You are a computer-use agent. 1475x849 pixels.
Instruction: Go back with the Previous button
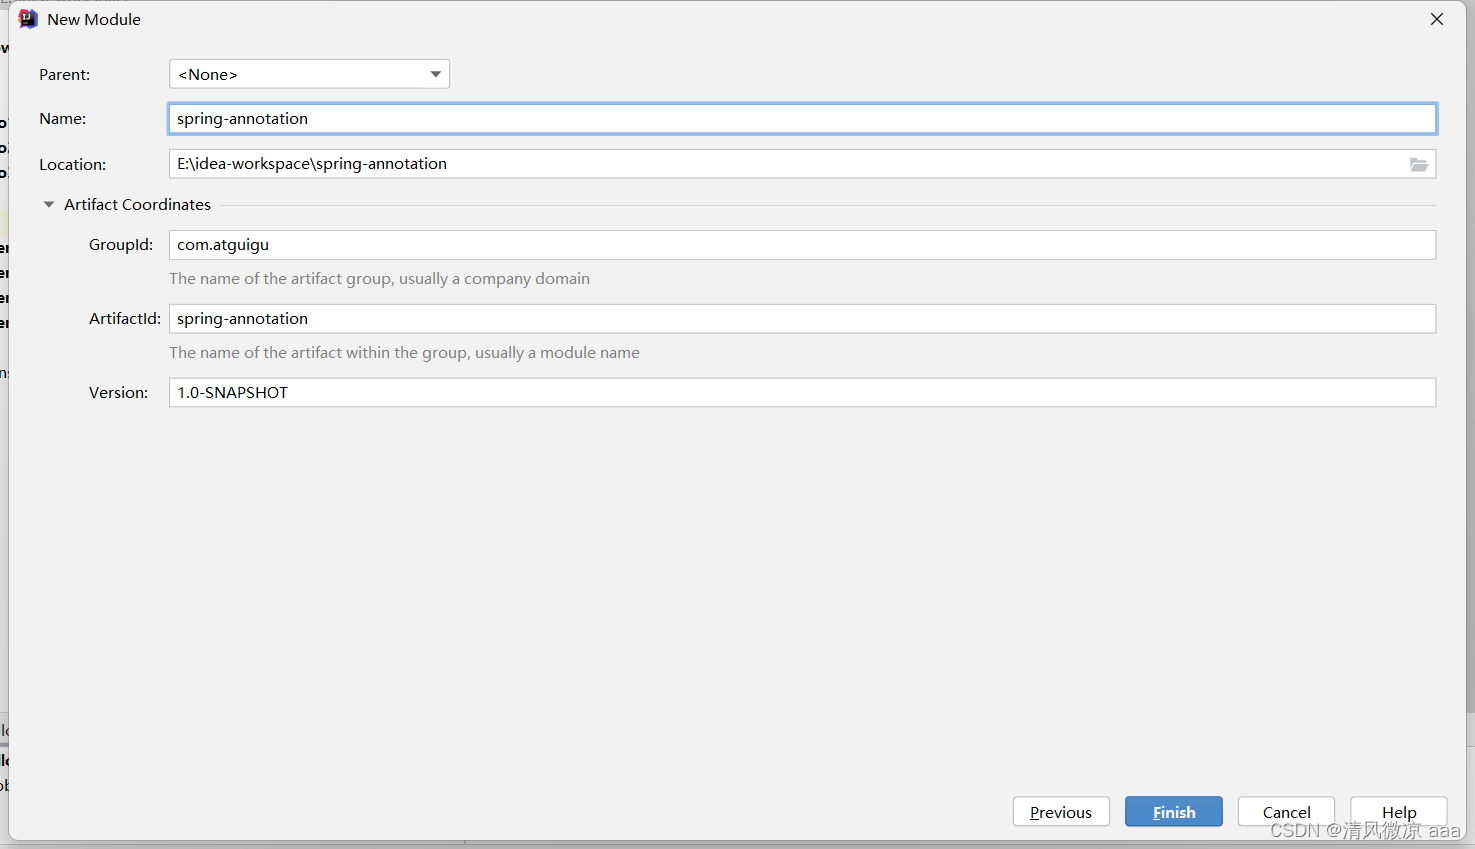point(1061,812)
